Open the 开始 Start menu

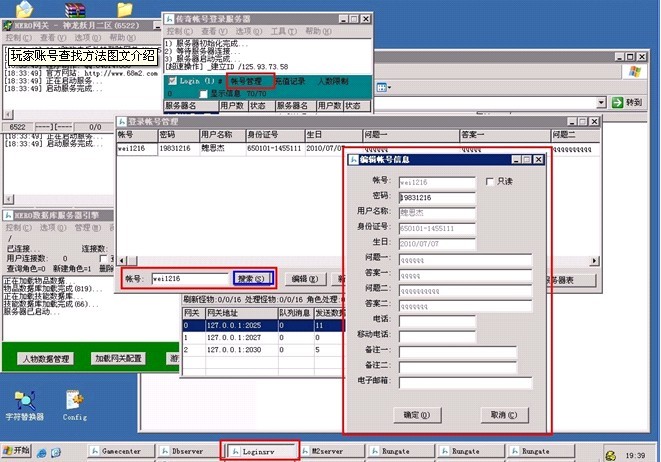coord(17,452)
